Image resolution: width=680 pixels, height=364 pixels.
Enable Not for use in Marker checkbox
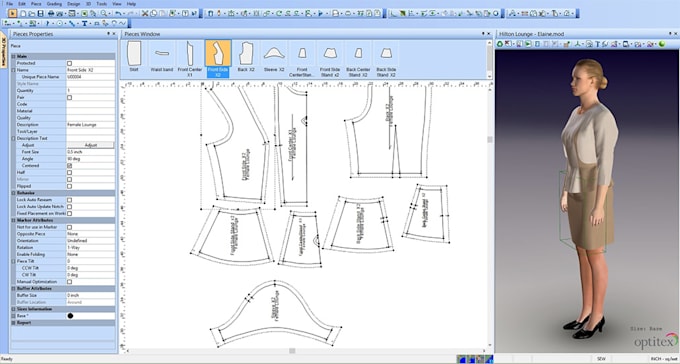pyautogui.click(x=69, y=227)
